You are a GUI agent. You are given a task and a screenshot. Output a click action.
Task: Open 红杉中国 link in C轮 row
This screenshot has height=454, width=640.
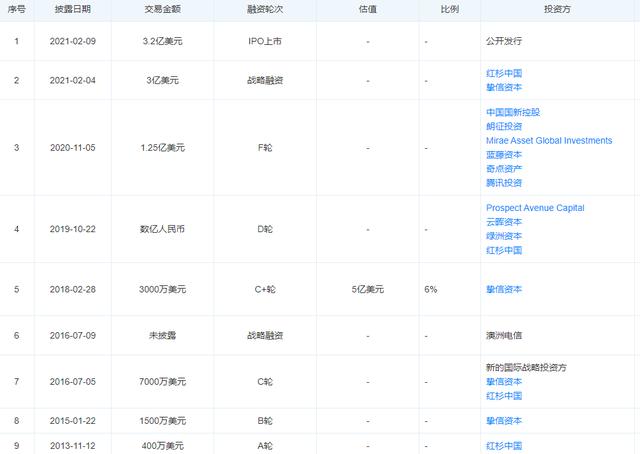pyautogui.click(x=504, y=396)
